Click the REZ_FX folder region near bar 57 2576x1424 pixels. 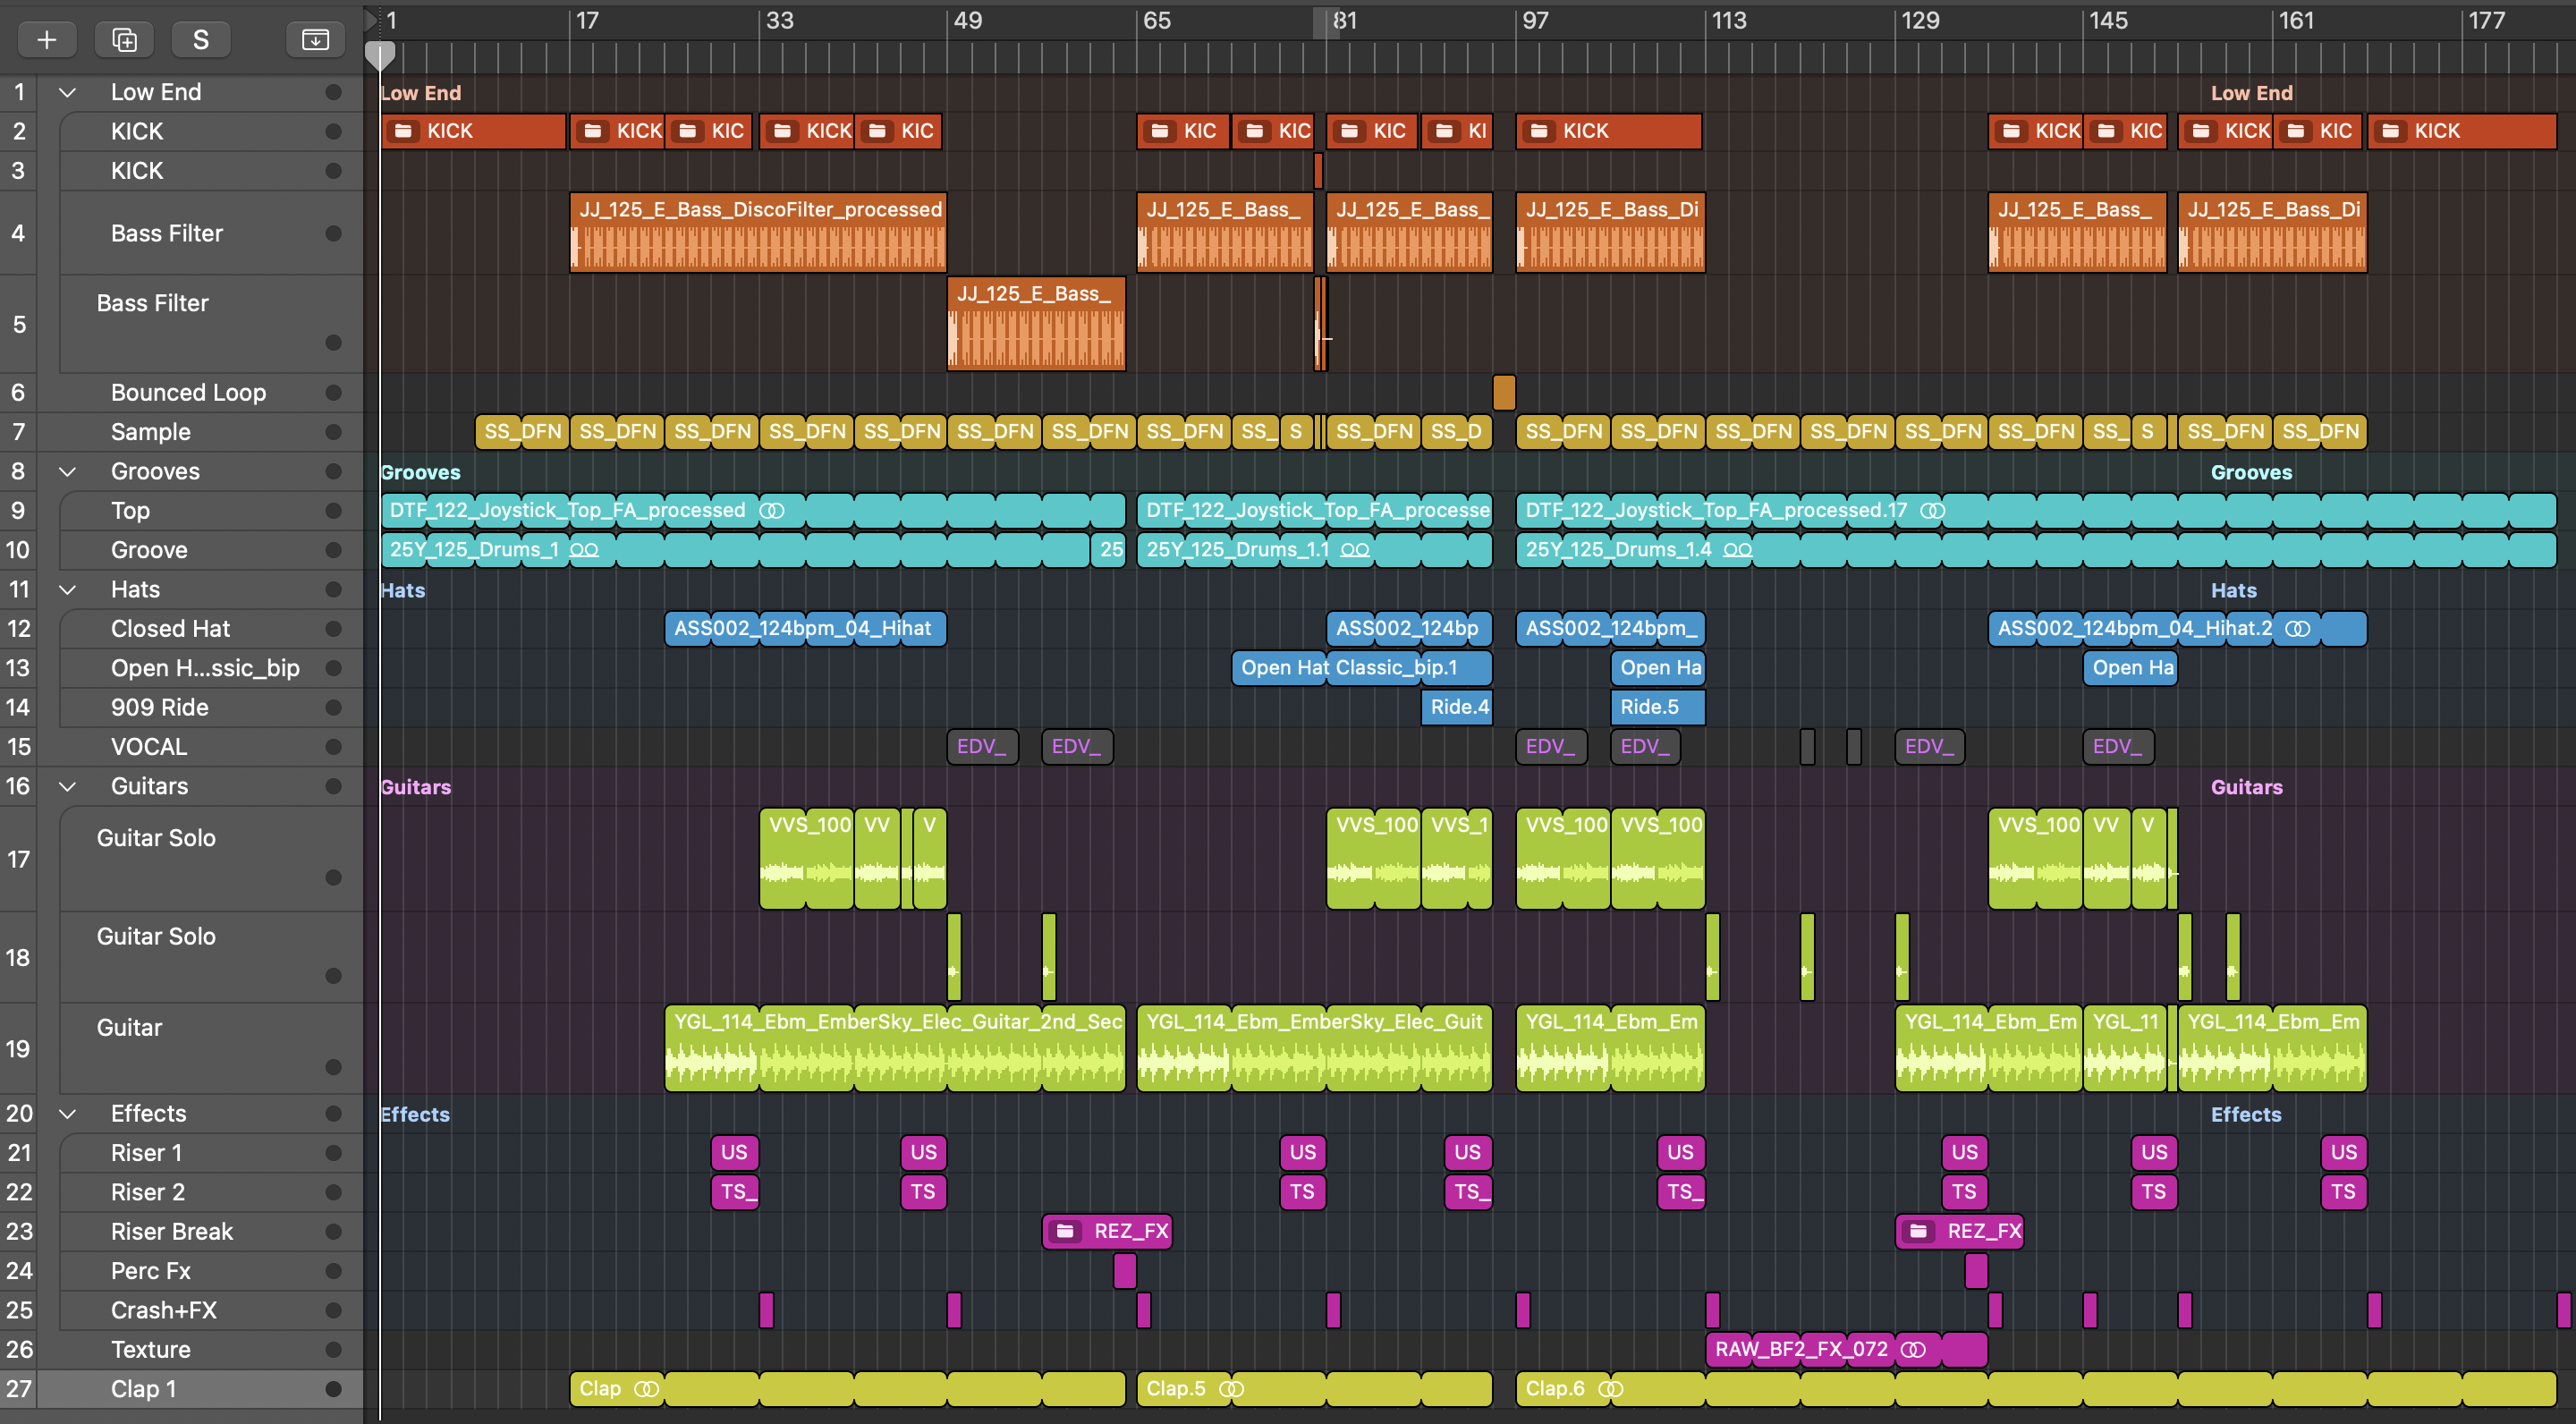tap(1107, 1231)
